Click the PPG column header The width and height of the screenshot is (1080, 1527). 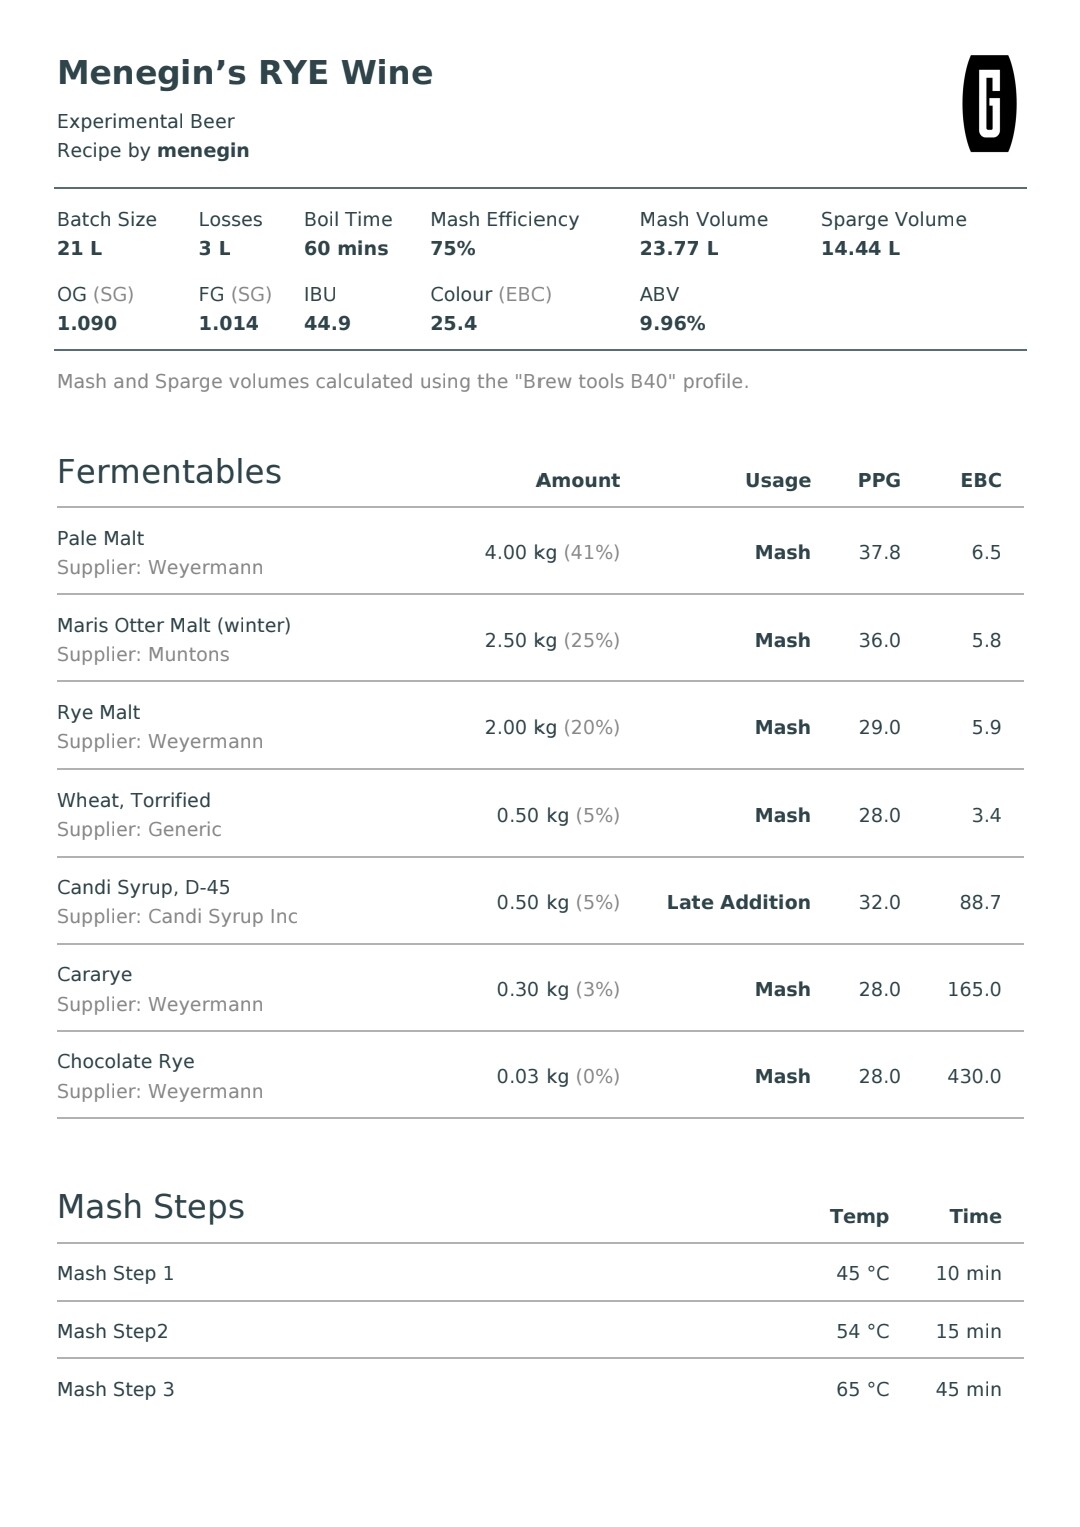[x=879, y=480]
